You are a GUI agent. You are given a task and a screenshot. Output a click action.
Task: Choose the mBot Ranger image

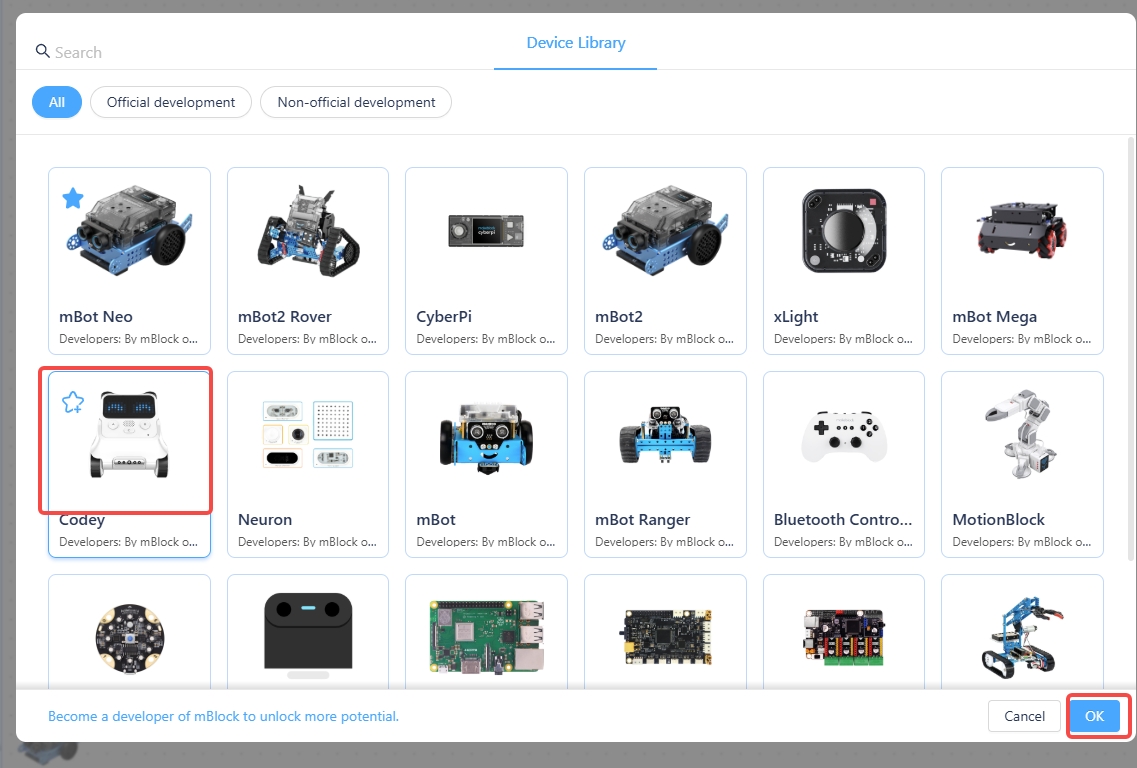pyautogui.click(x=665, y=434)
